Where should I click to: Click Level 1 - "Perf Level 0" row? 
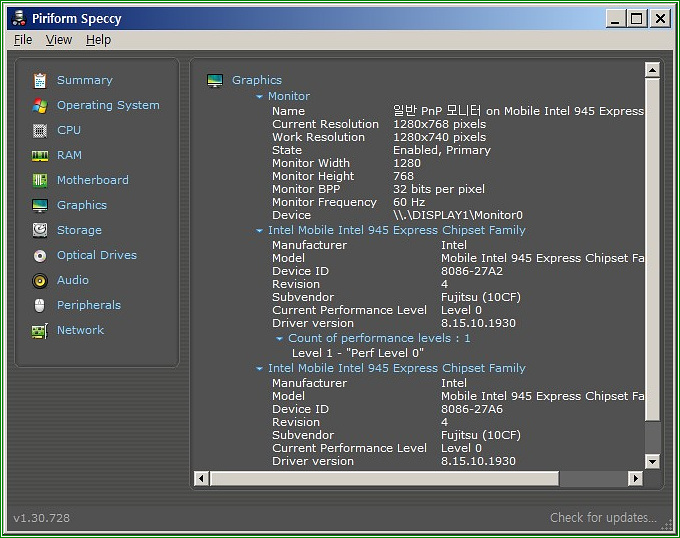click(358, 353)
